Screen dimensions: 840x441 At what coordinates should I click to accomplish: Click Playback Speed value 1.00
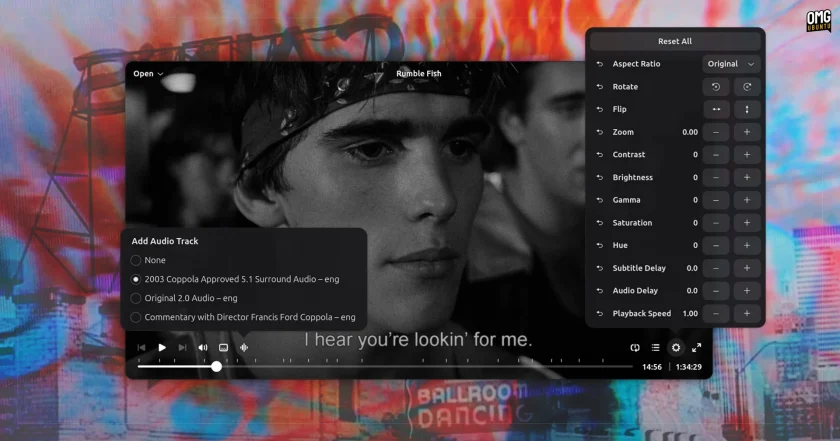click(x=690, y=313)
